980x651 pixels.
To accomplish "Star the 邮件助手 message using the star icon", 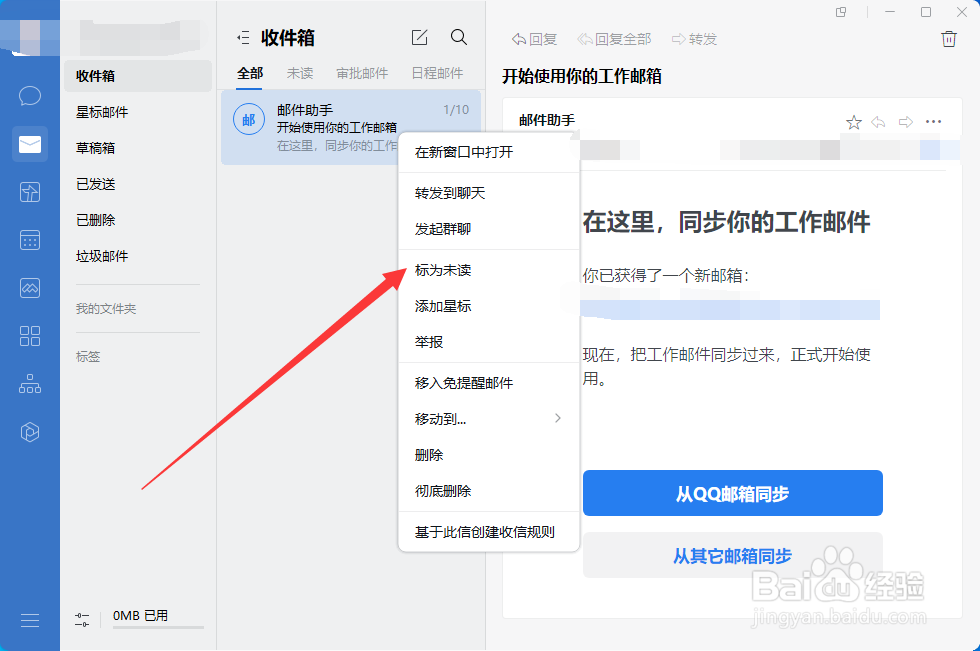I will coord(853,121).
